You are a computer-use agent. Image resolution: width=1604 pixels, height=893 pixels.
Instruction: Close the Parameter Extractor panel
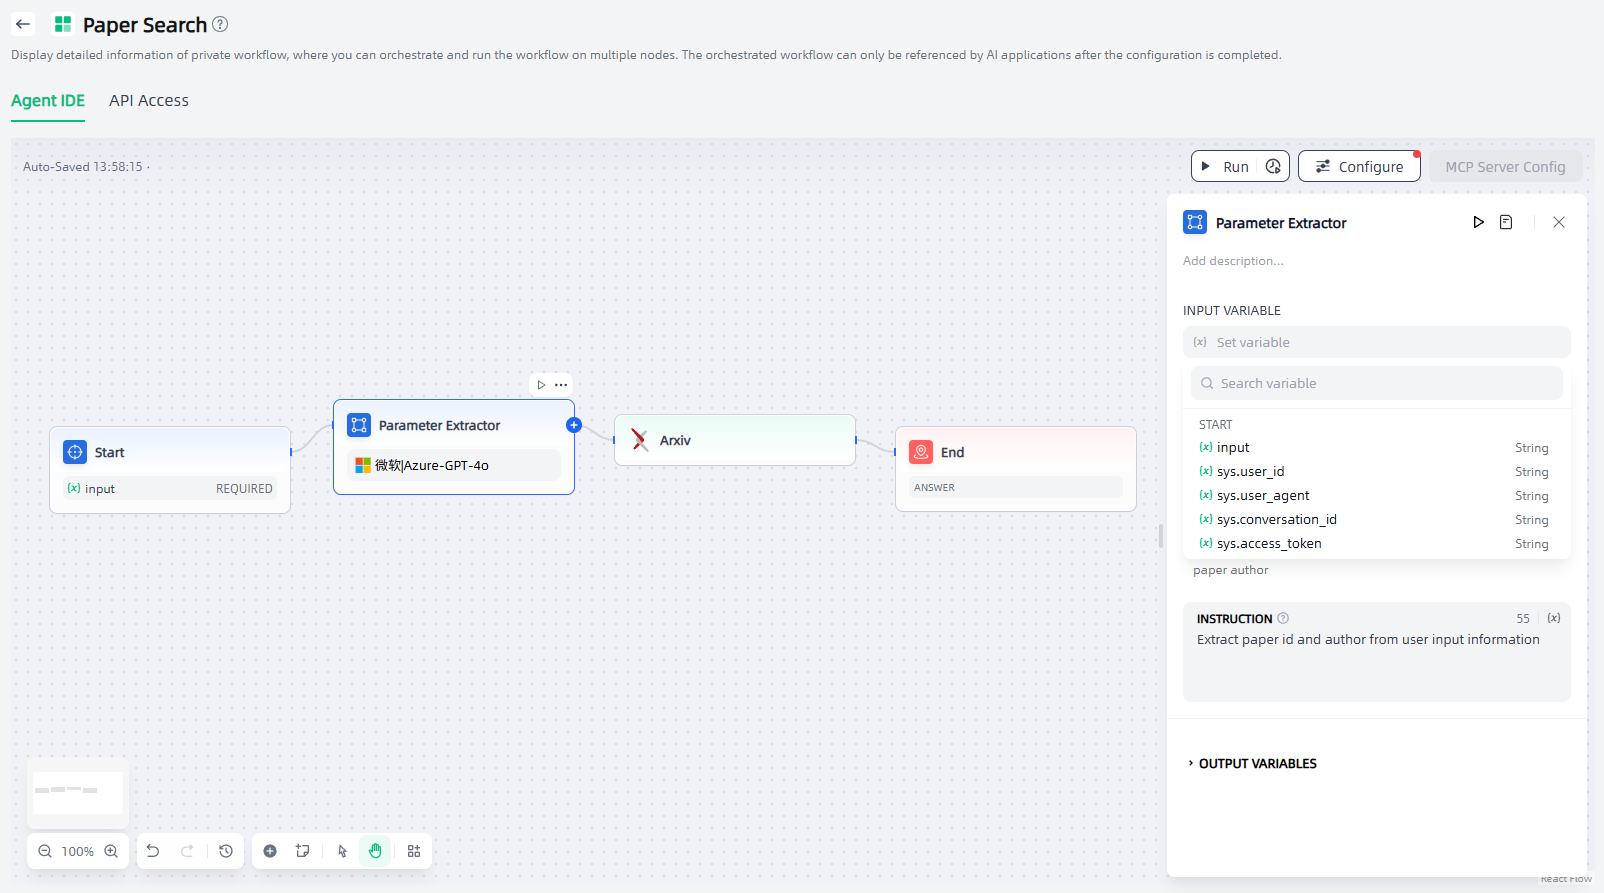coord(1558,222)
